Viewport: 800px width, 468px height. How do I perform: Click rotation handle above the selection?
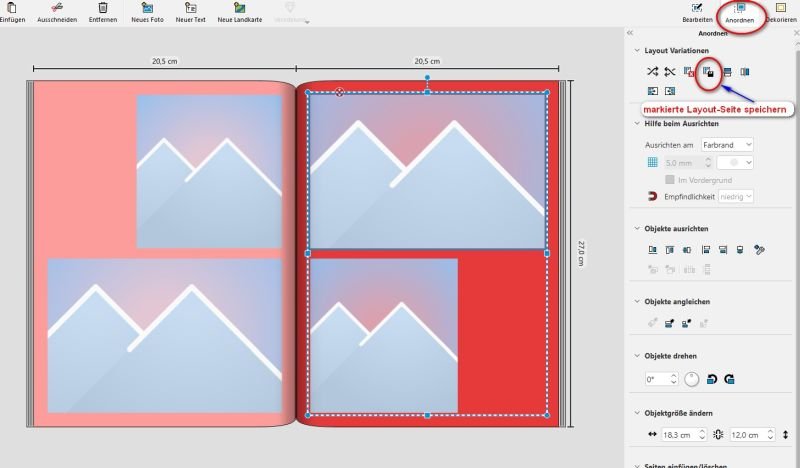427,78
